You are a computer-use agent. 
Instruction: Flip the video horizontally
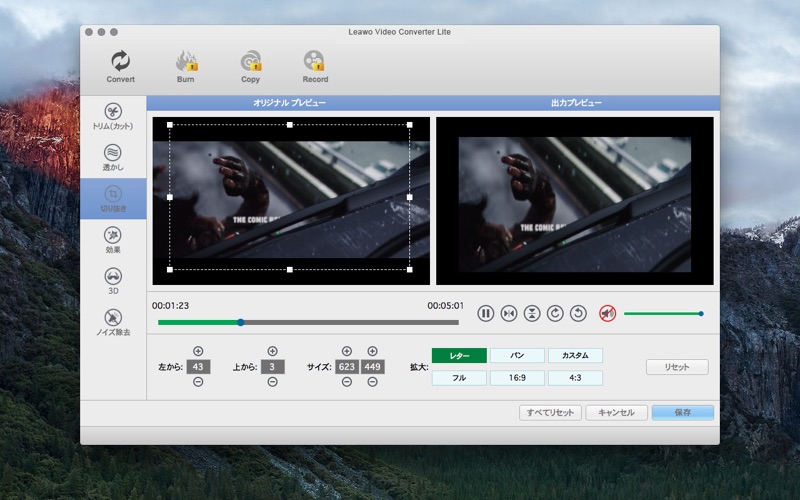coord(509,313)
